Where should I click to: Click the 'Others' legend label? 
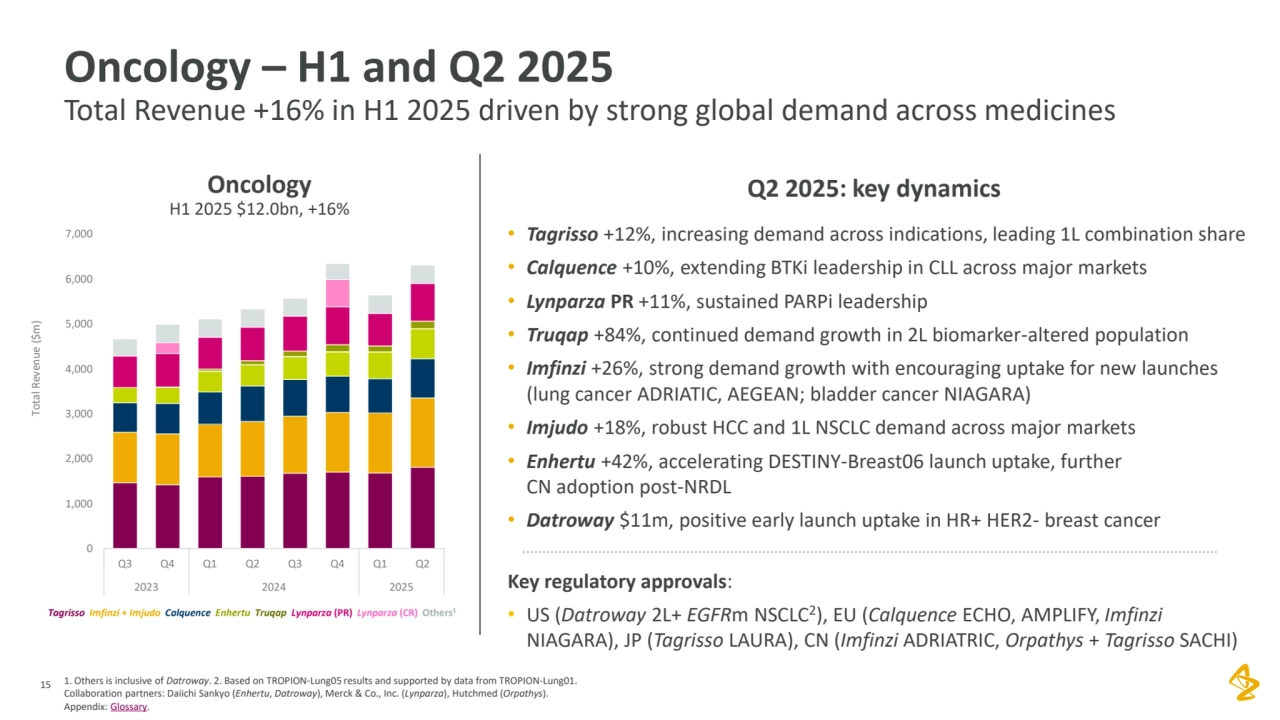coord(440,613)
